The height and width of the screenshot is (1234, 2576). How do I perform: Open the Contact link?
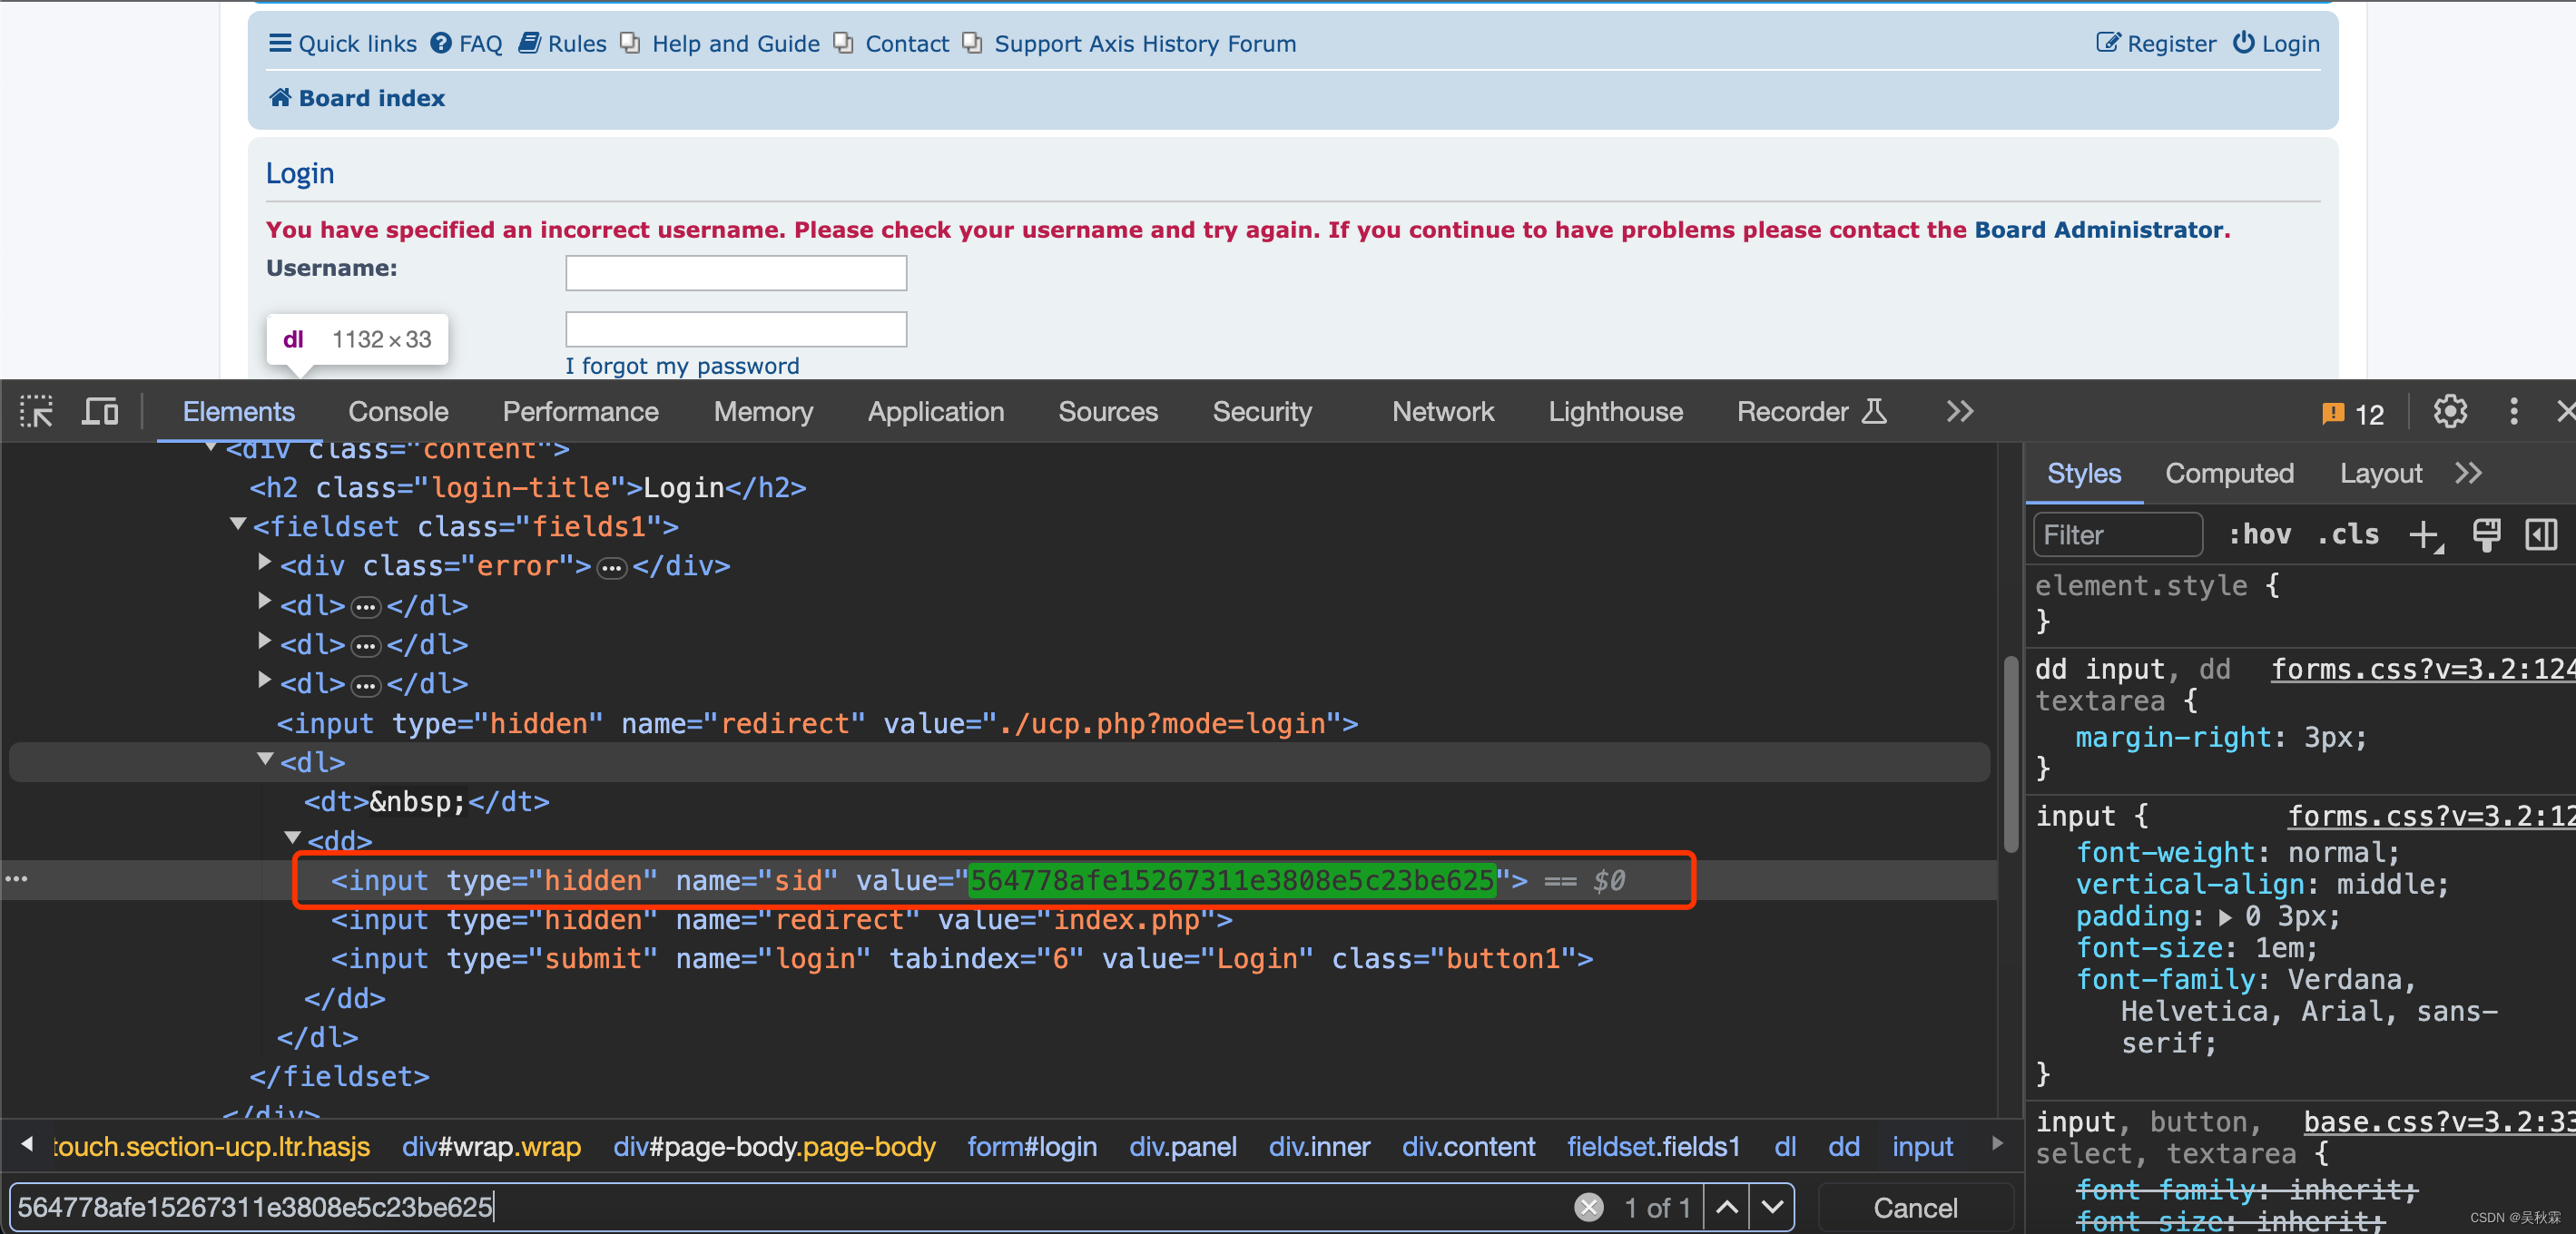click(x=906, y=43)
